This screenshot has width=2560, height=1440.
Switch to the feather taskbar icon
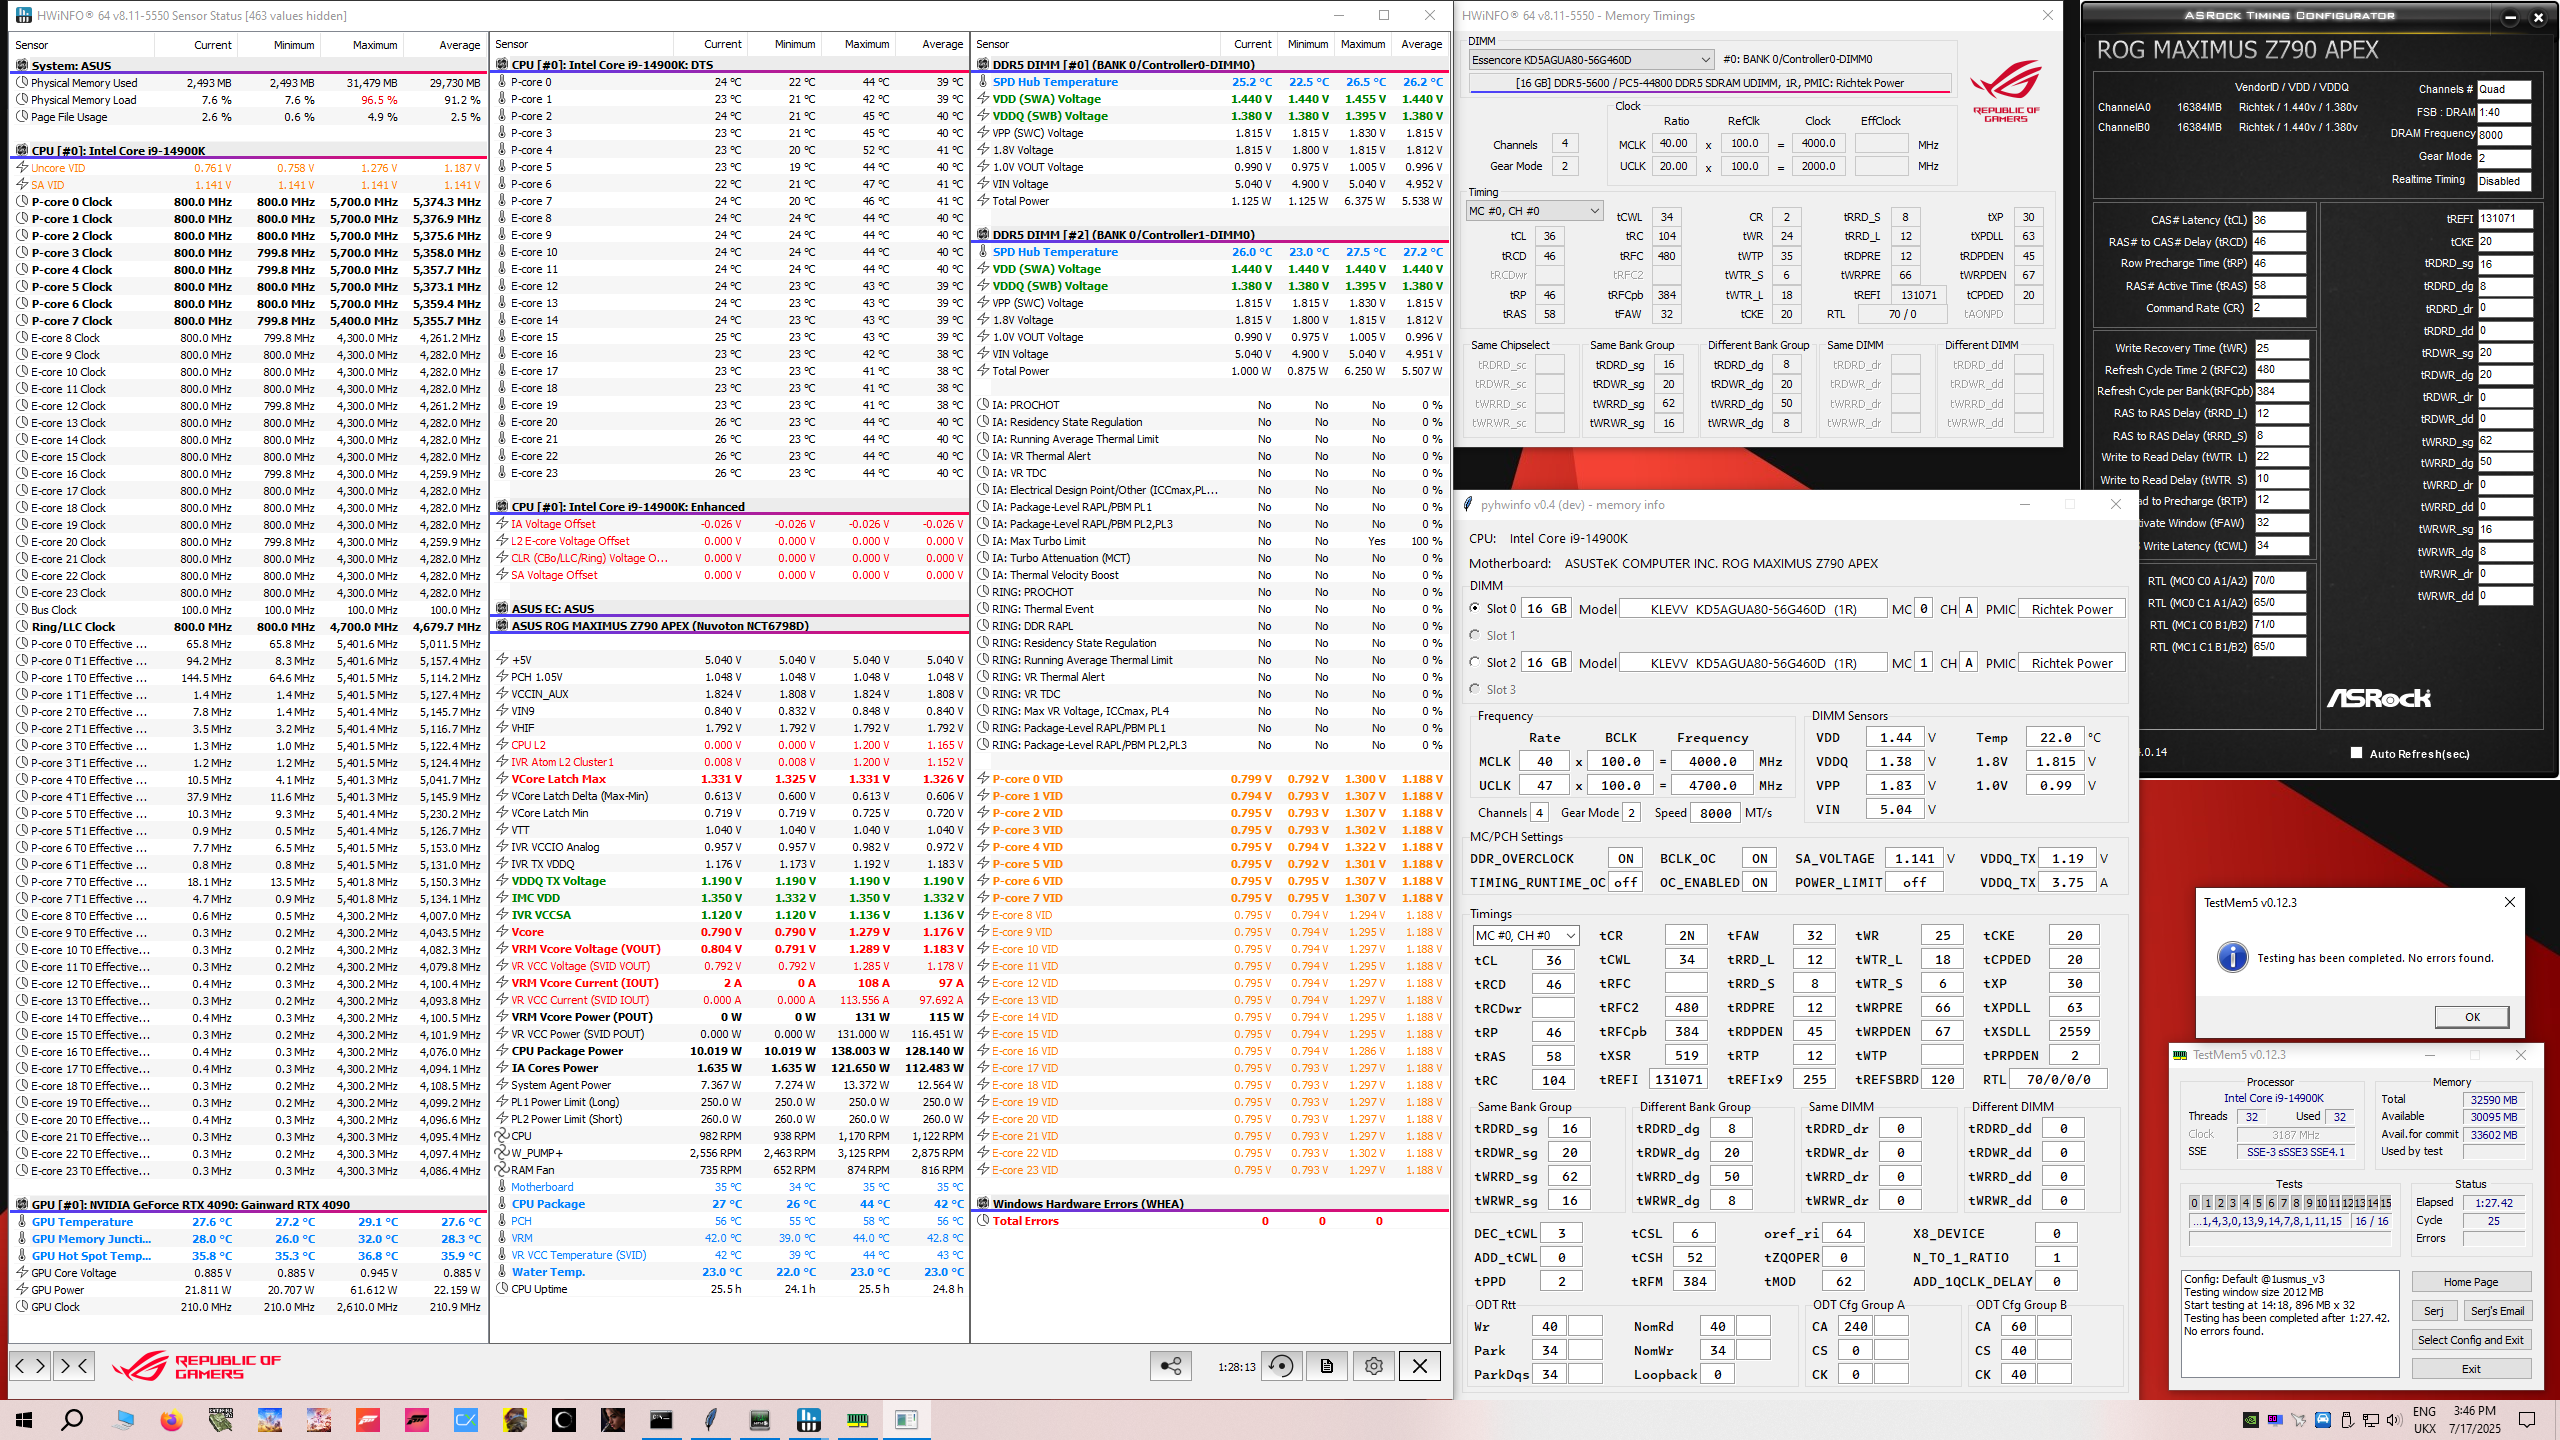tap(710, 1420)
